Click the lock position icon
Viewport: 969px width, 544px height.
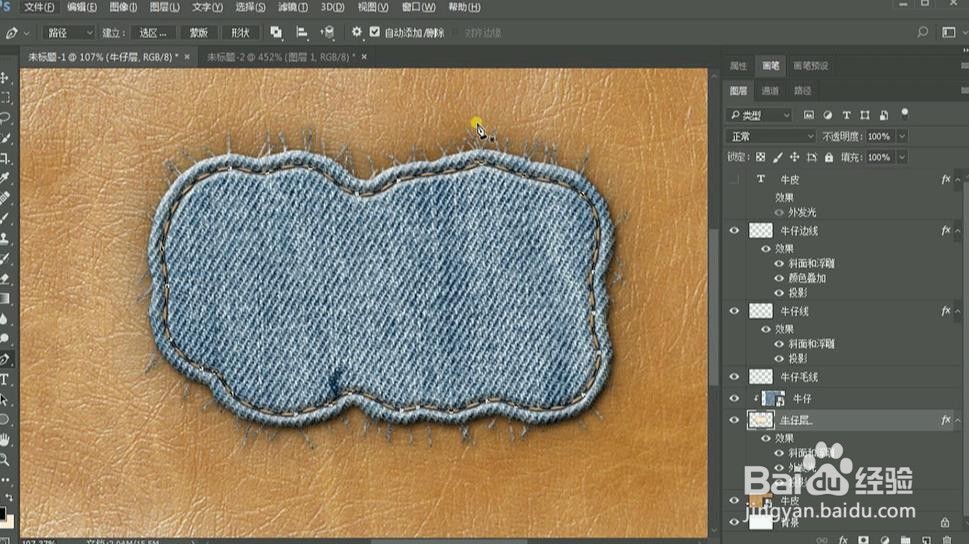[x=795, y=157]
